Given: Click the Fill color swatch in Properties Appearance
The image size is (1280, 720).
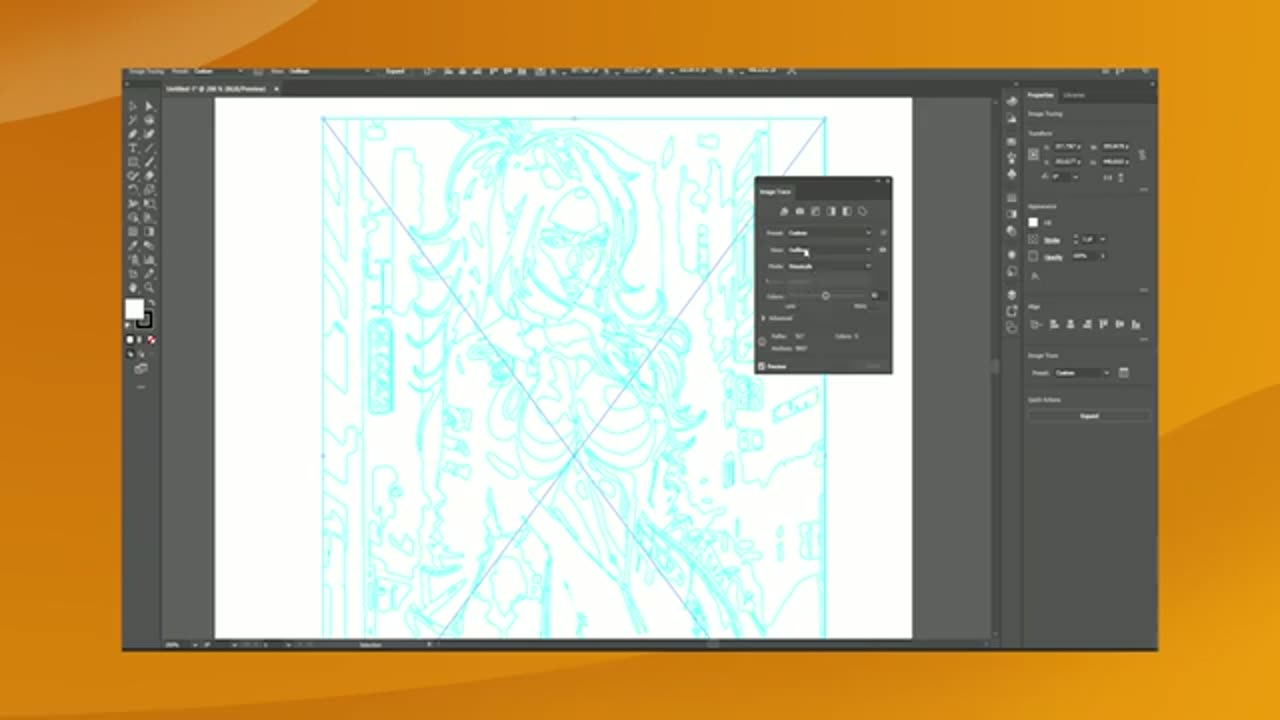Looking at the screenshot, I should 1034,222.
